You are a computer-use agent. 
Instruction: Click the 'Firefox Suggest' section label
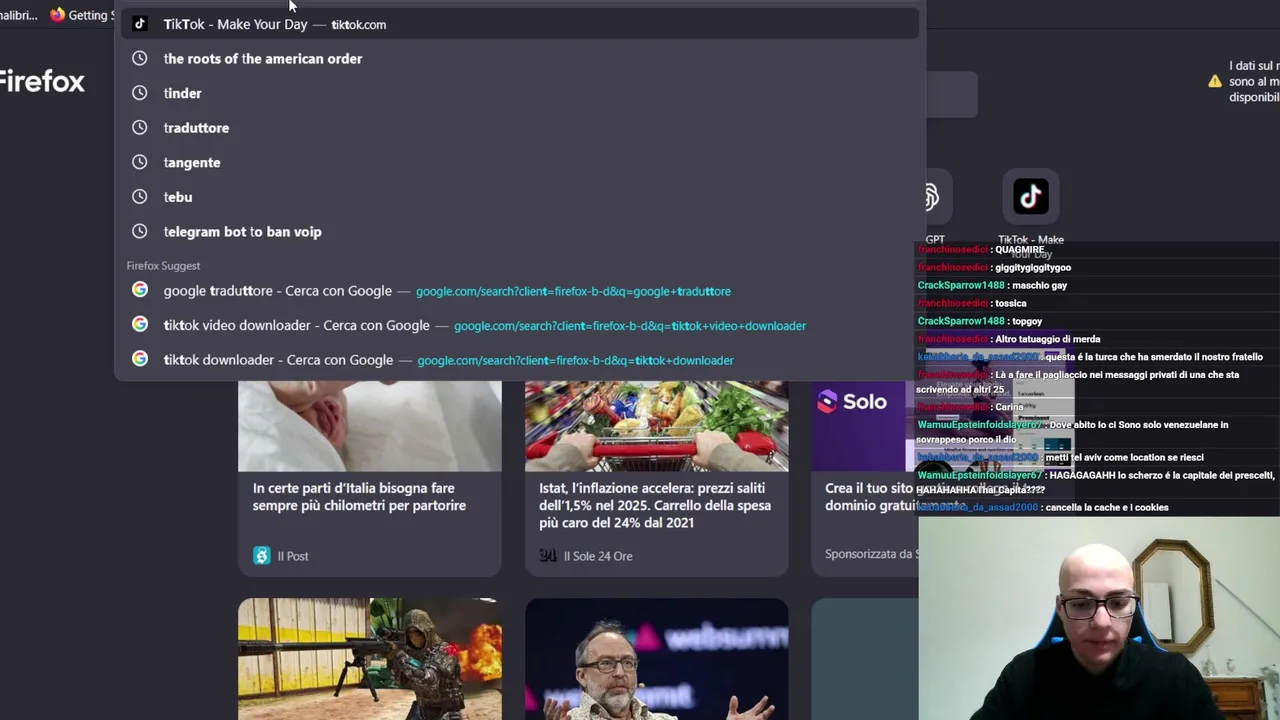163,266
